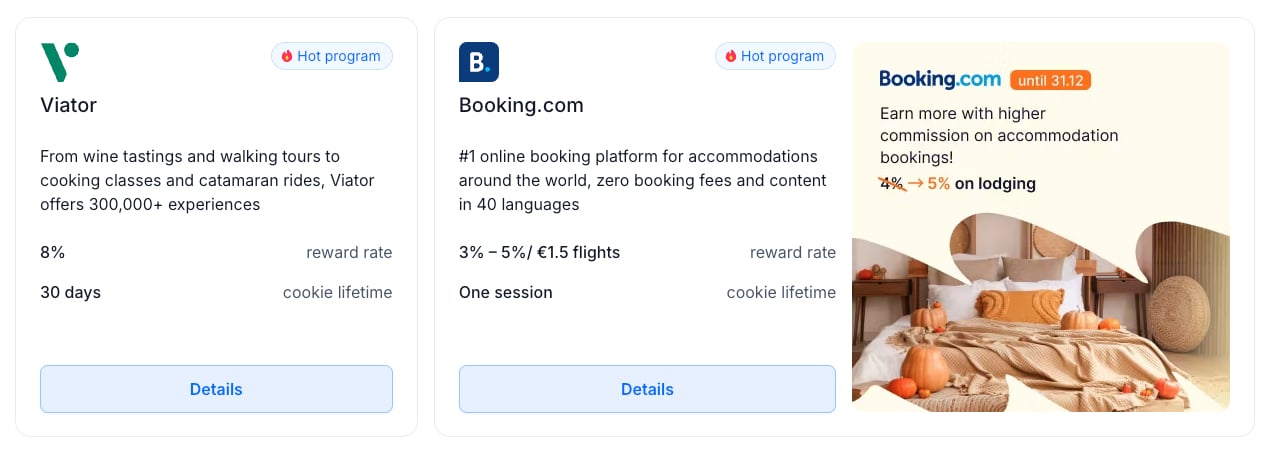Click the '3% – 5%/ €1.5 flights' rate
The height and width of the screenshot is (452, 1267).
[x=539, y=253]
